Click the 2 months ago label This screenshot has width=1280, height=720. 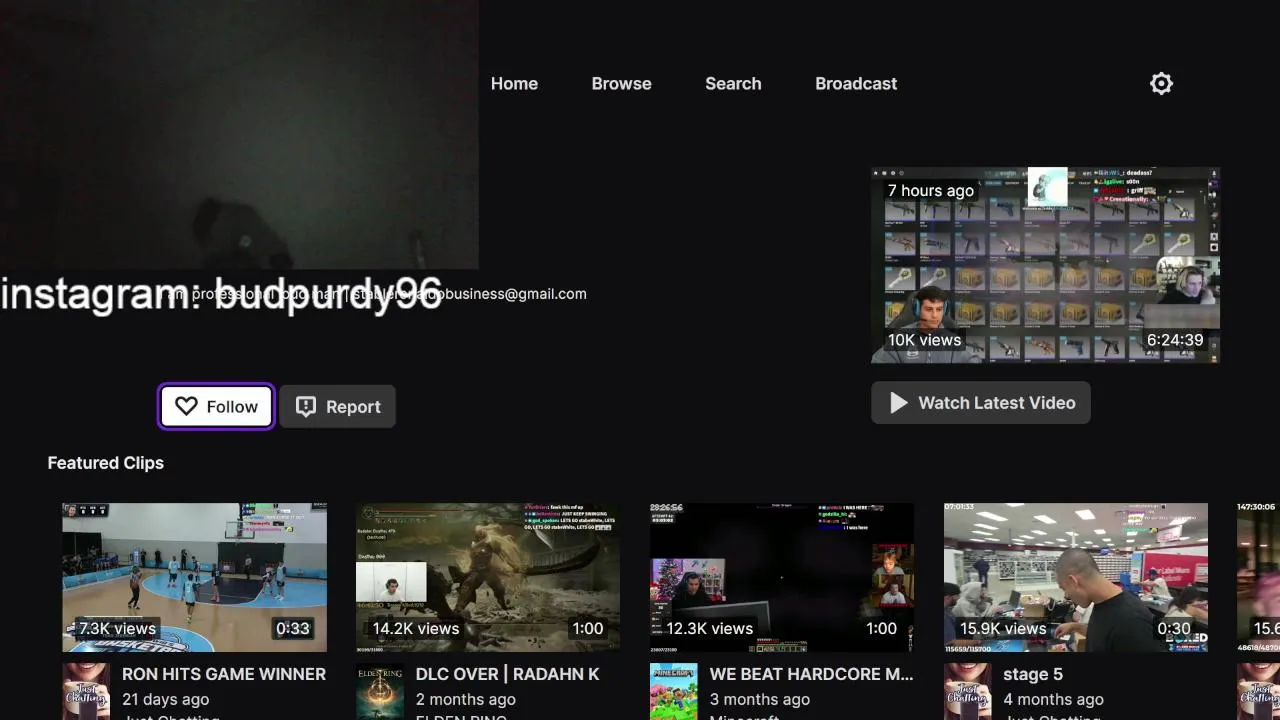pyautogui.click(x=466, y=699)
